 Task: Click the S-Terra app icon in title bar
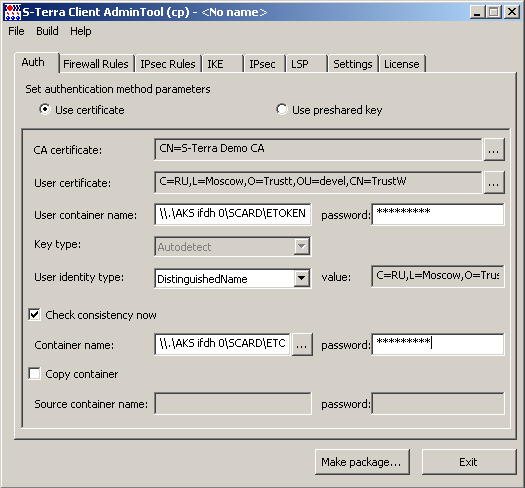(x=12, y=12)
